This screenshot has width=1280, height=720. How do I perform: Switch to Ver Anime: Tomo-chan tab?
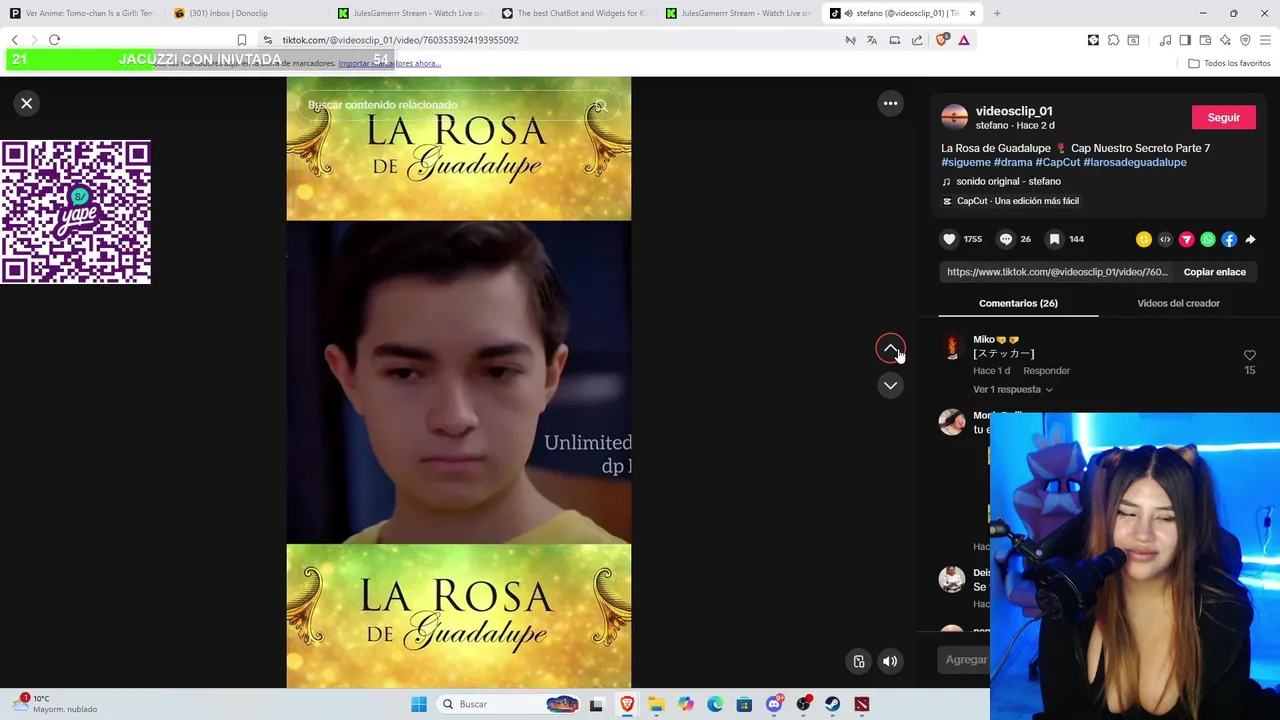(82, 13)
